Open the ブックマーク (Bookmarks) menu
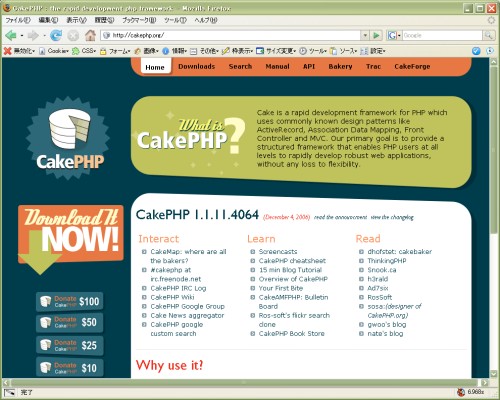Screen dimensions: 500x400 point(139,20)
